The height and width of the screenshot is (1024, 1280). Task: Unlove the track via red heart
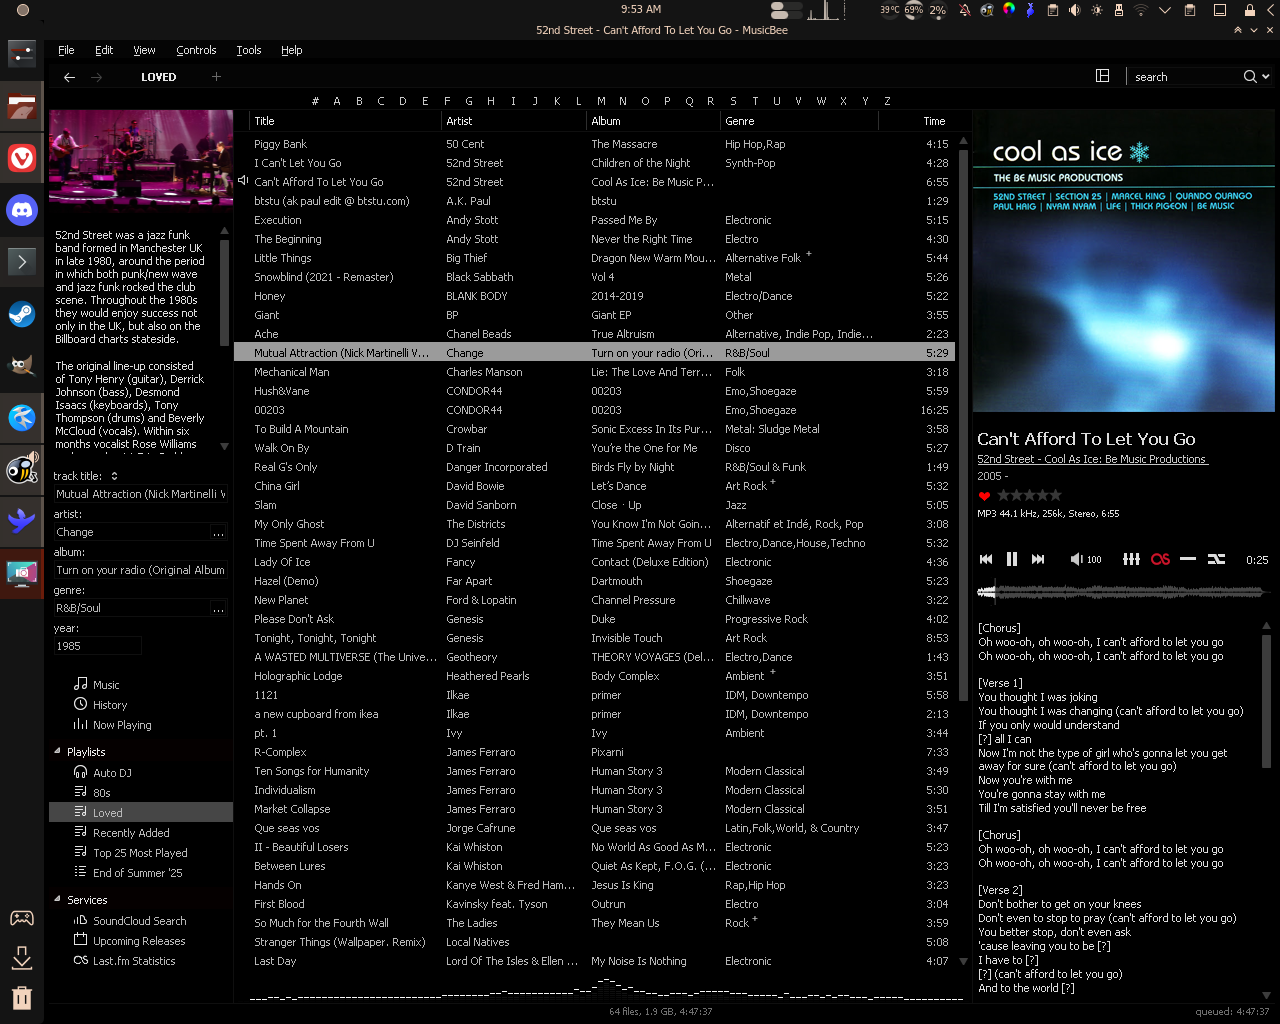point(984,496)
